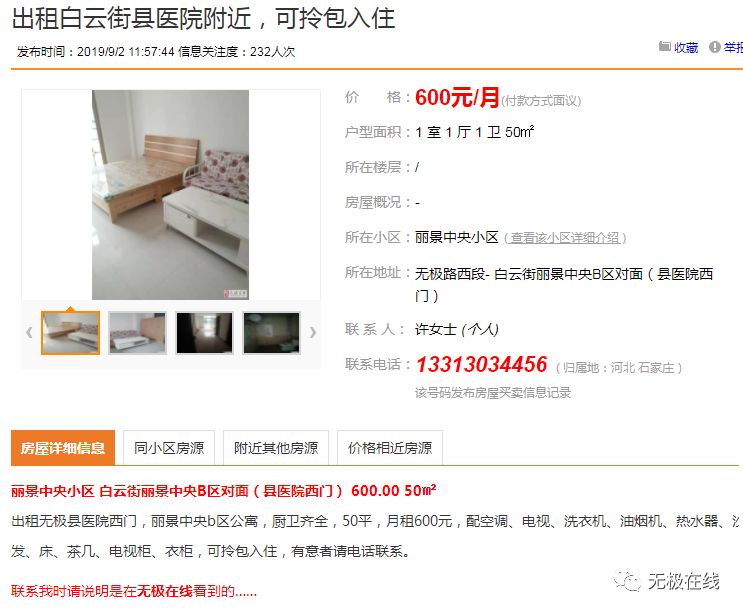Show previous thumbnails with left arrow

(x=29, y=332)
